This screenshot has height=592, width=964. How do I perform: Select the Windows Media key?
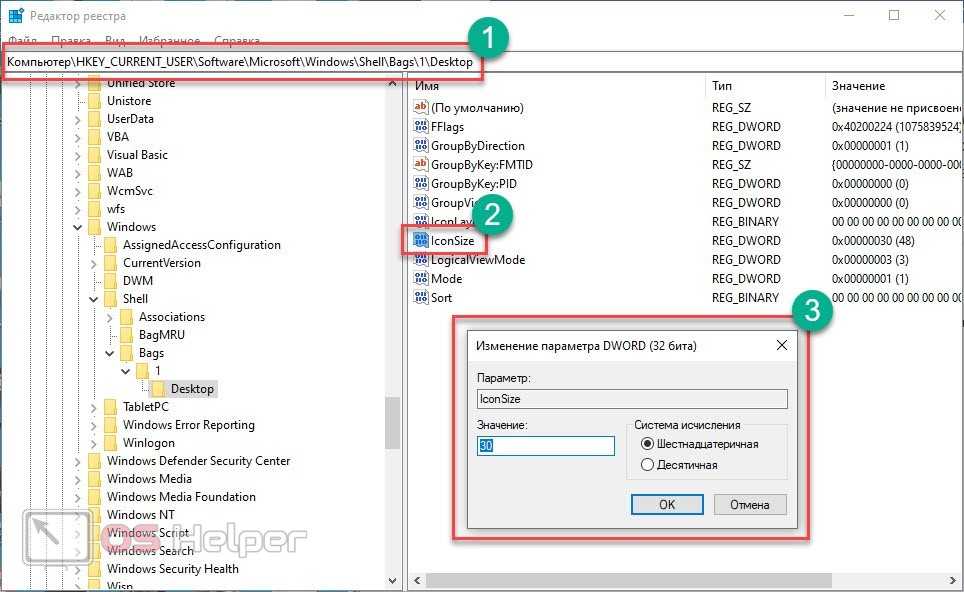[149, 479]
